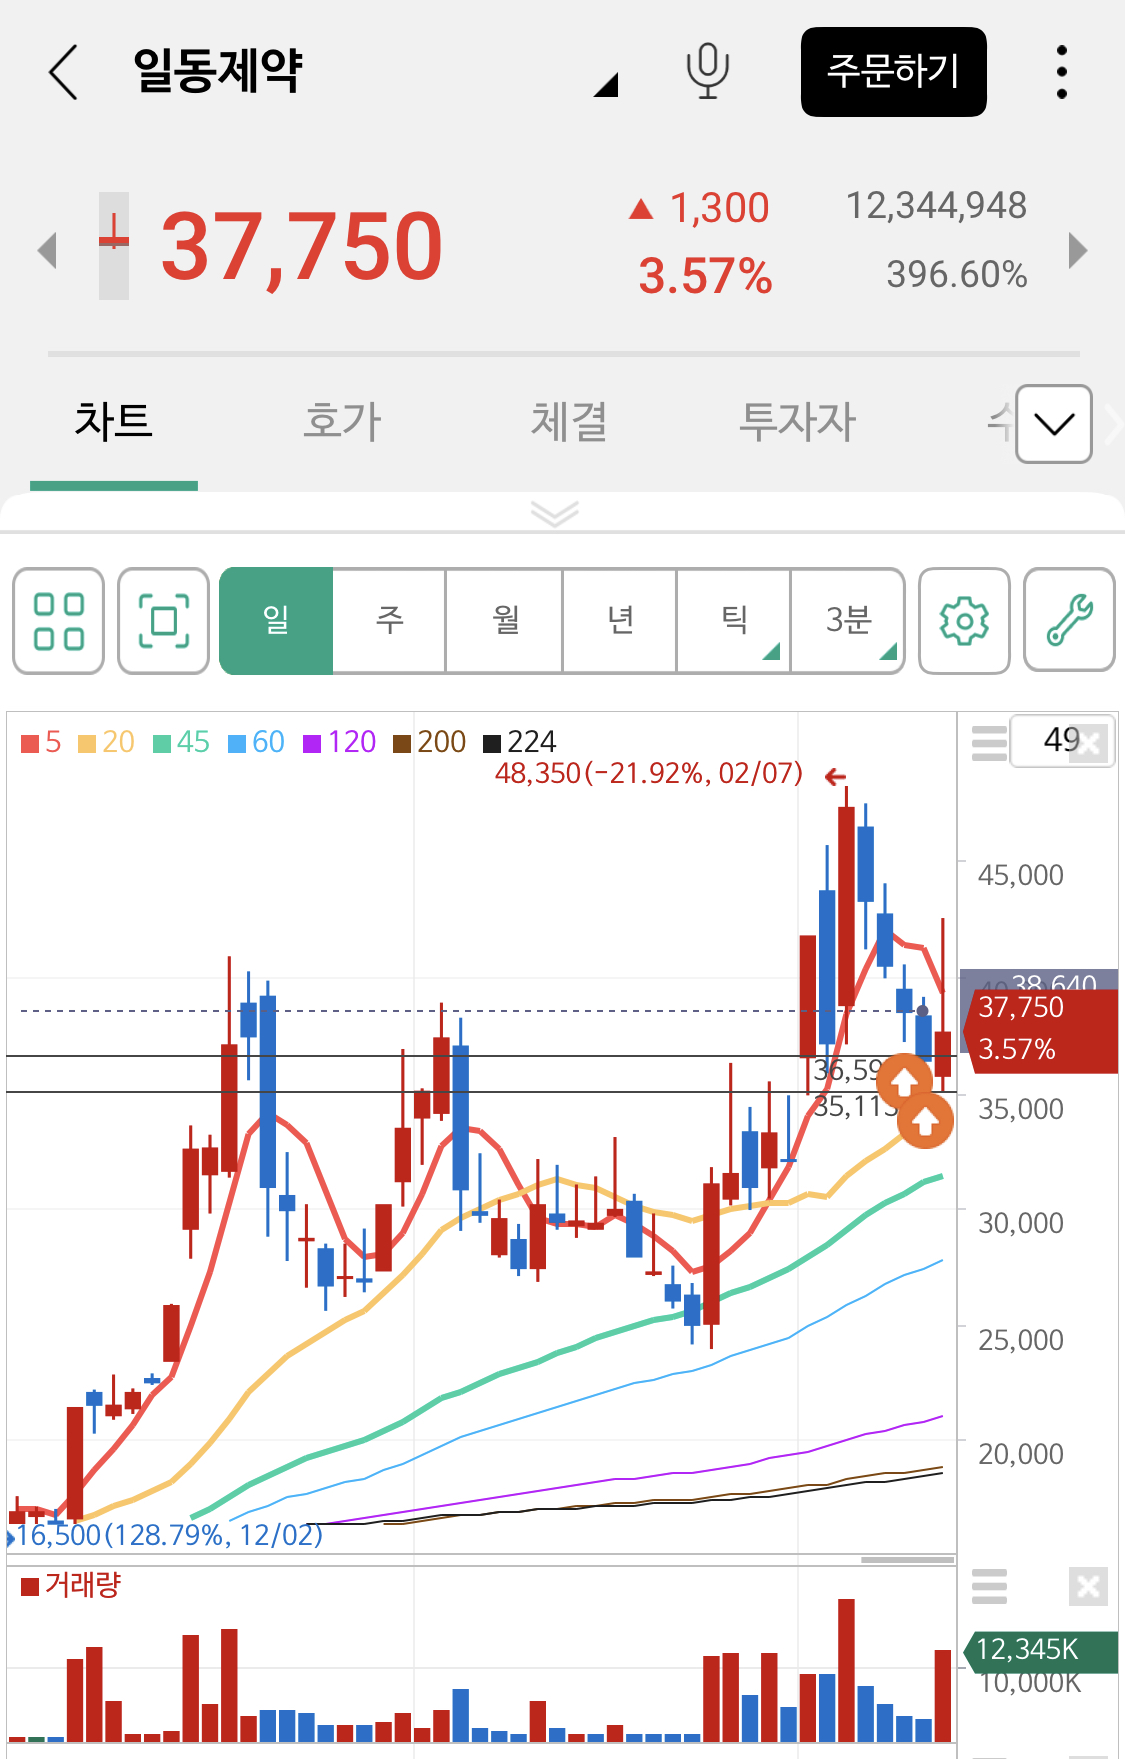Open the stock name dropdown triangle
The image size is (1125, 1759).
pyautogui.click(x=606, y=85)
